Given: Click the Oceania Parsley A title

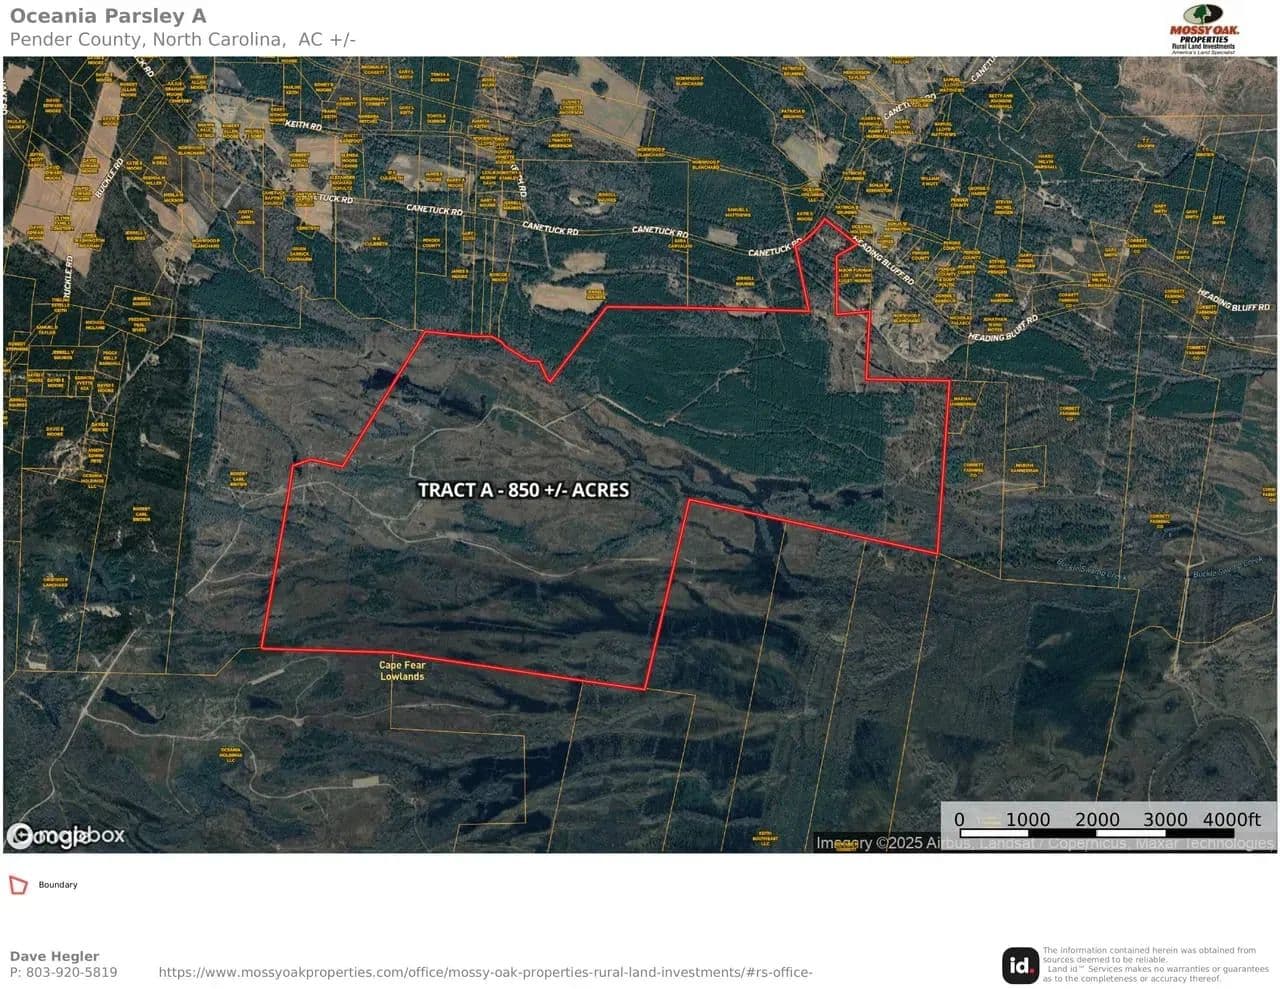Looking at the screenshot, I should tap(107, 16).
